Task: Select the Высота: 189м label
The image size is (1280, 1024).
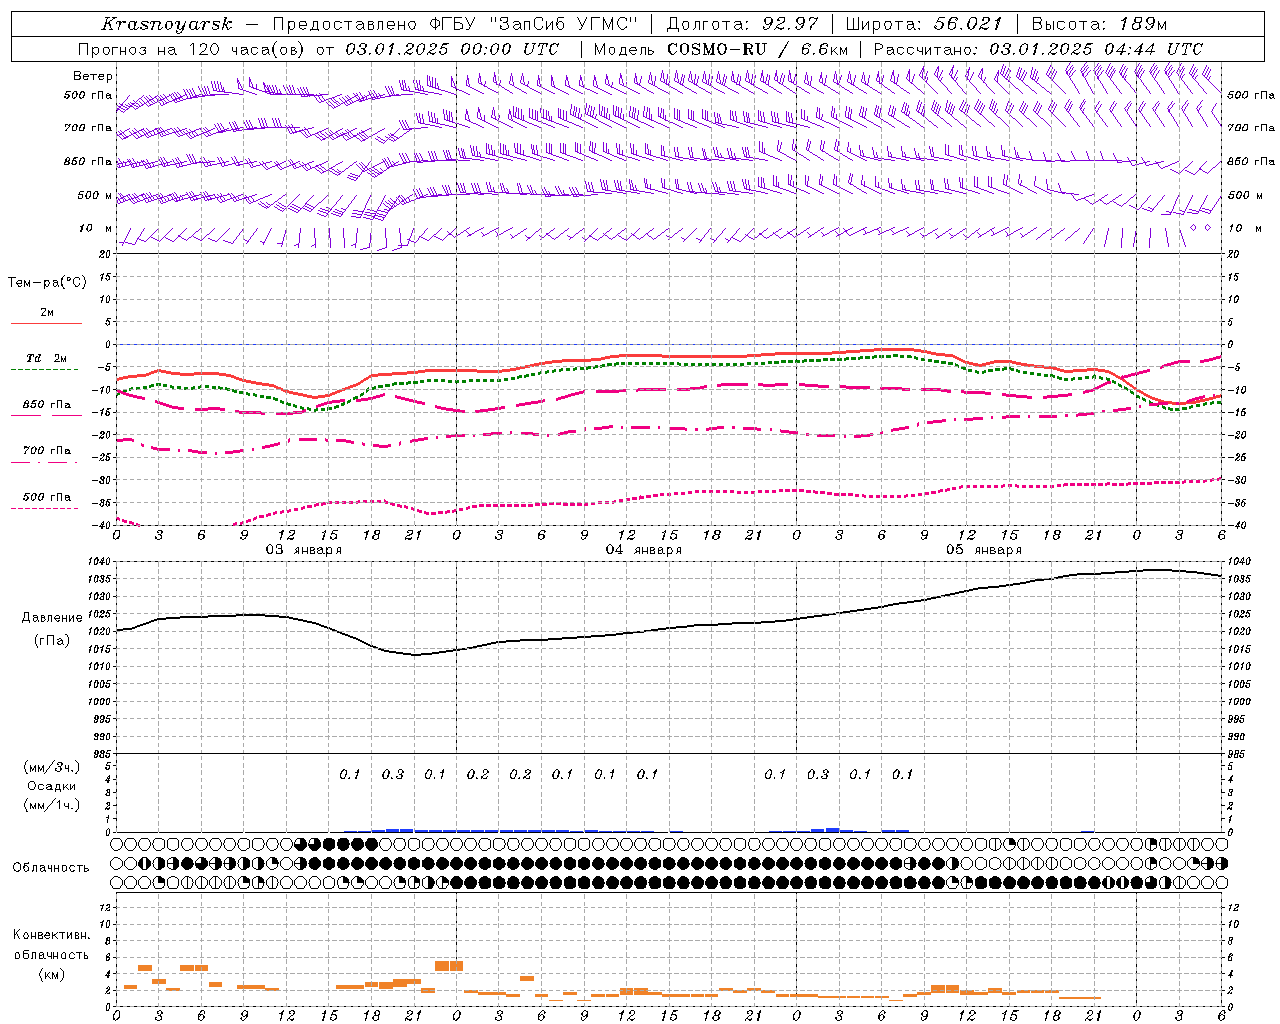Action: (x=1099, y=24)
